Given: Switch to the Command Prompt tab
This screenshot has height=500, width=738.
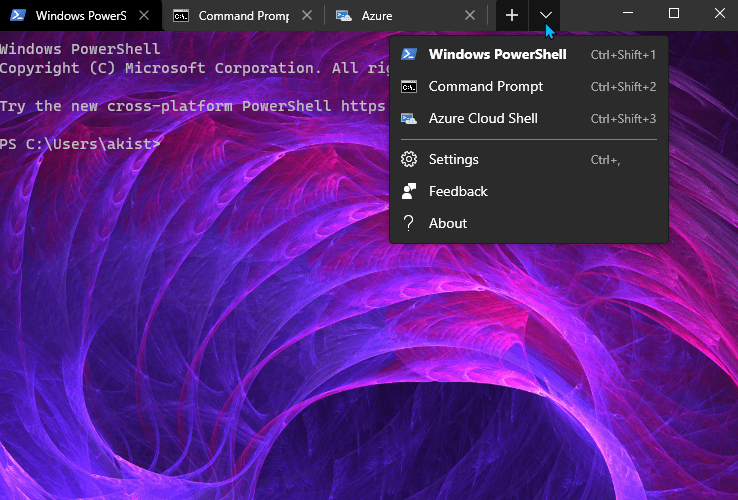Looking at the screenshot, I should [243, 16].
